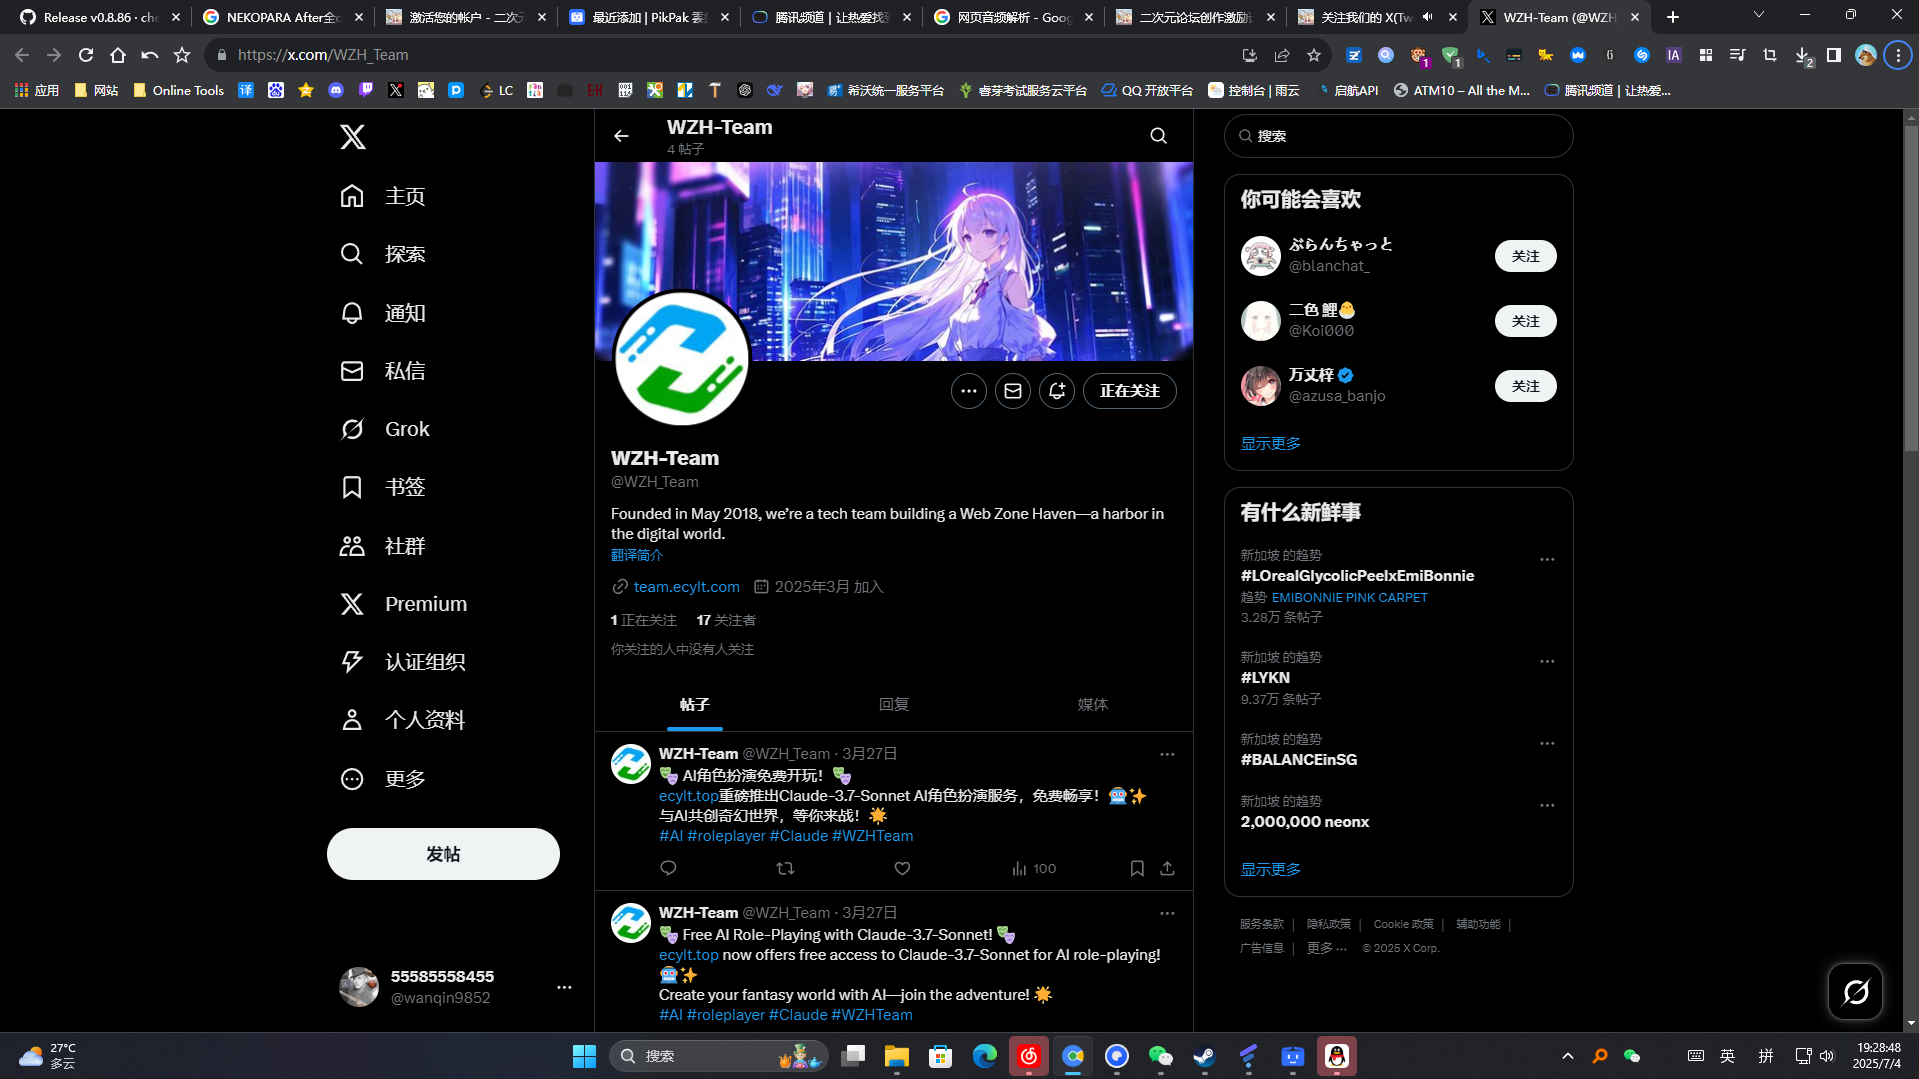Click 翻译简介 translate bio link
Viewport: 1919px width, 1079px height.
pyautogui.click(x=637, y=555)
